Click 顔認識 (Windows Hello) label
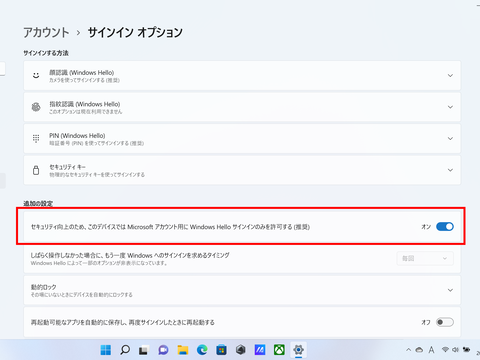The width and height of the screenshot is (480, 360). pyautogui.click(x=82, y=72)
